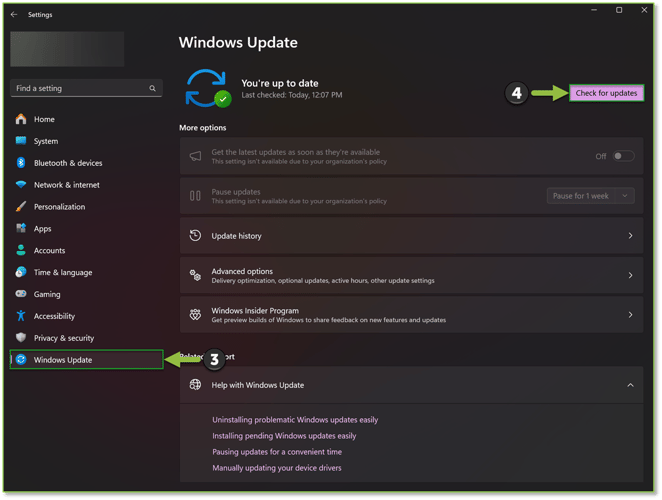The height and width of the screenshot is (500, 662).
Task: Click the Gaming controller icon
Action: click(x=21, y=294)
